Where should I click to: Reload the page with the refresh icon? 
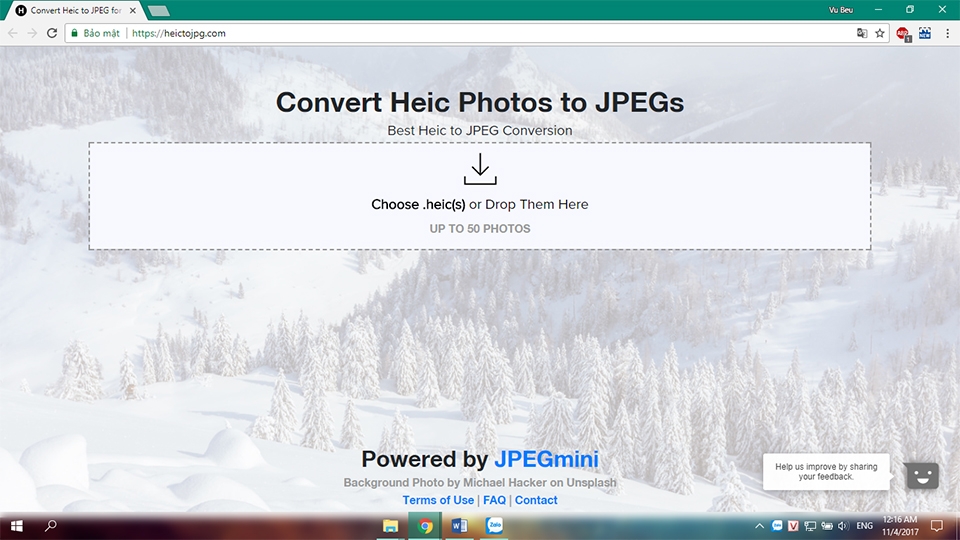[52, 33]
